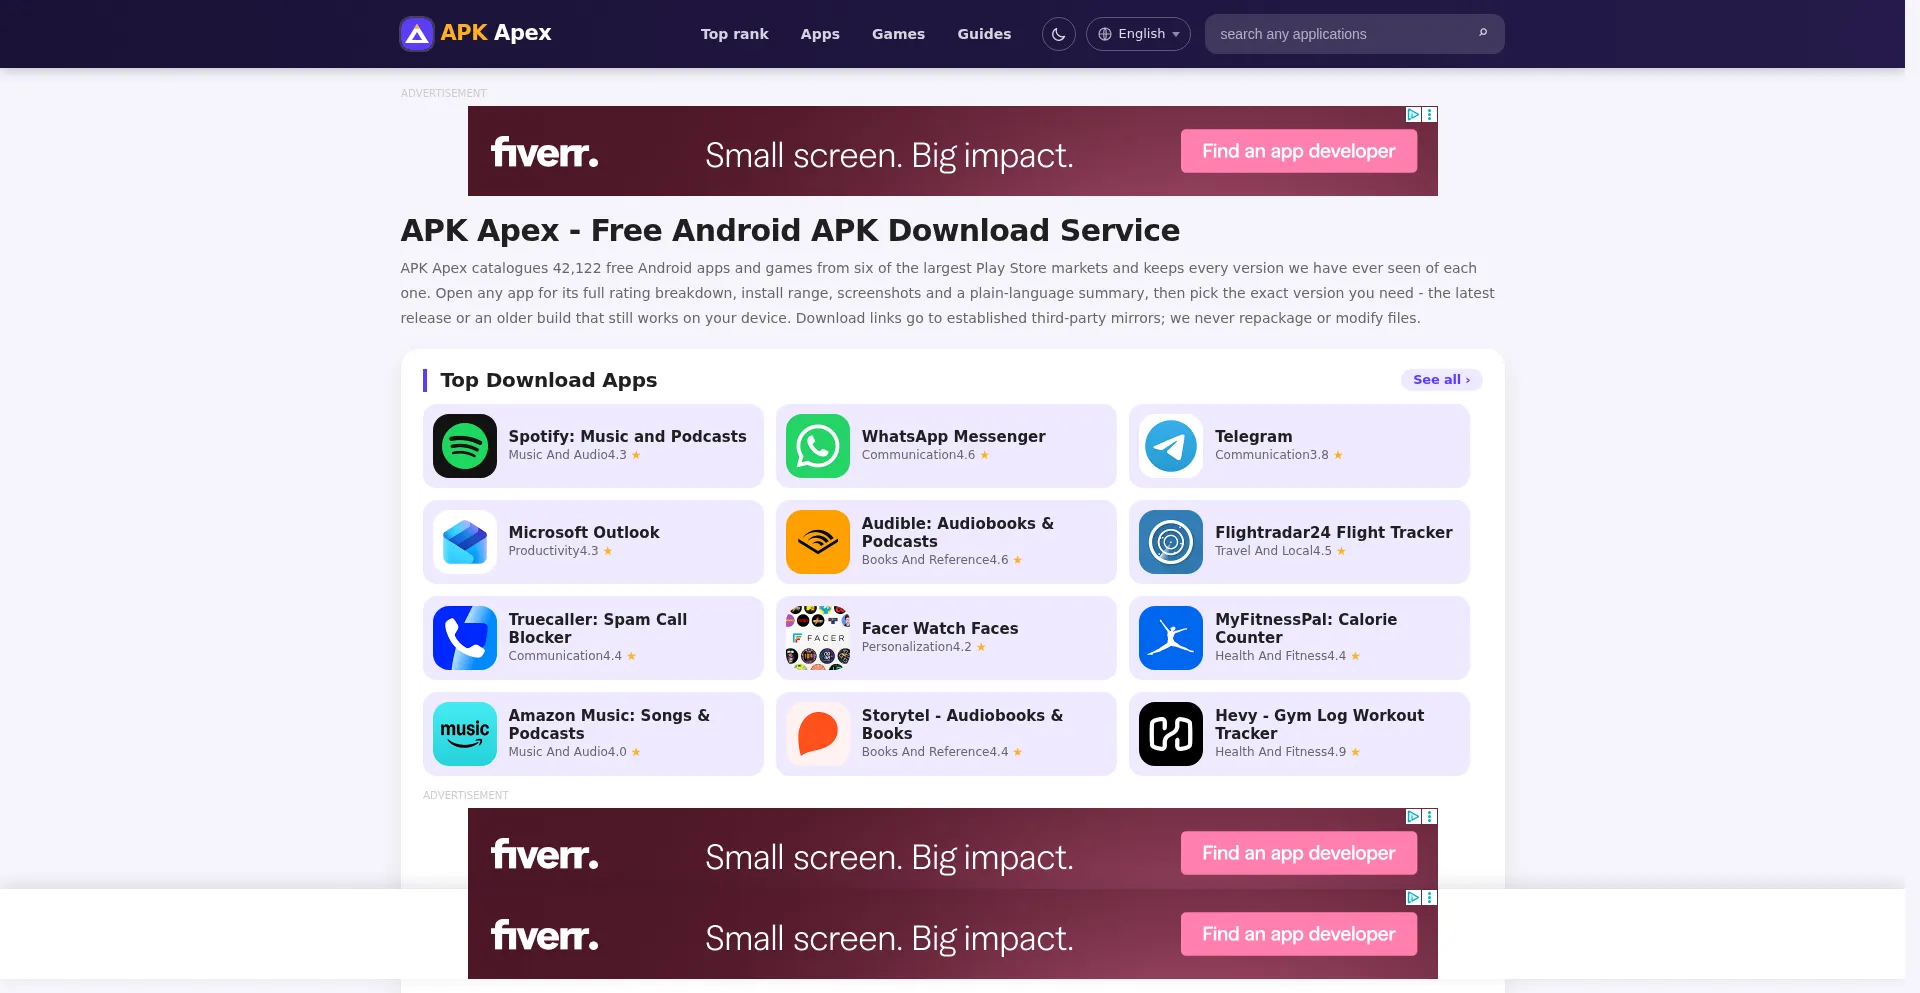Open Truecaller: Spam Call Blocker title
Viewport: 1920px width, 993px height.
(x=598, y=628)
